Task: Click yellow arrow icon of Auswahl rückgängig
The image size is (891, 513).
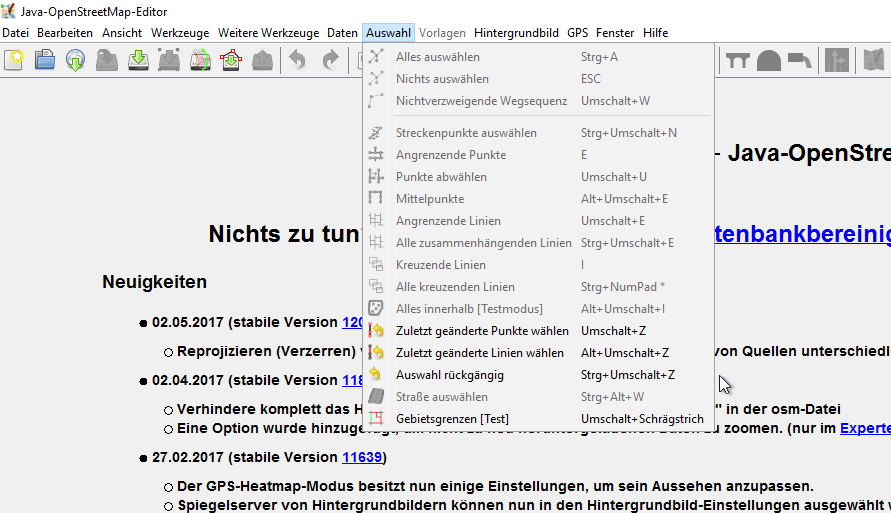Action: (376, 375)
